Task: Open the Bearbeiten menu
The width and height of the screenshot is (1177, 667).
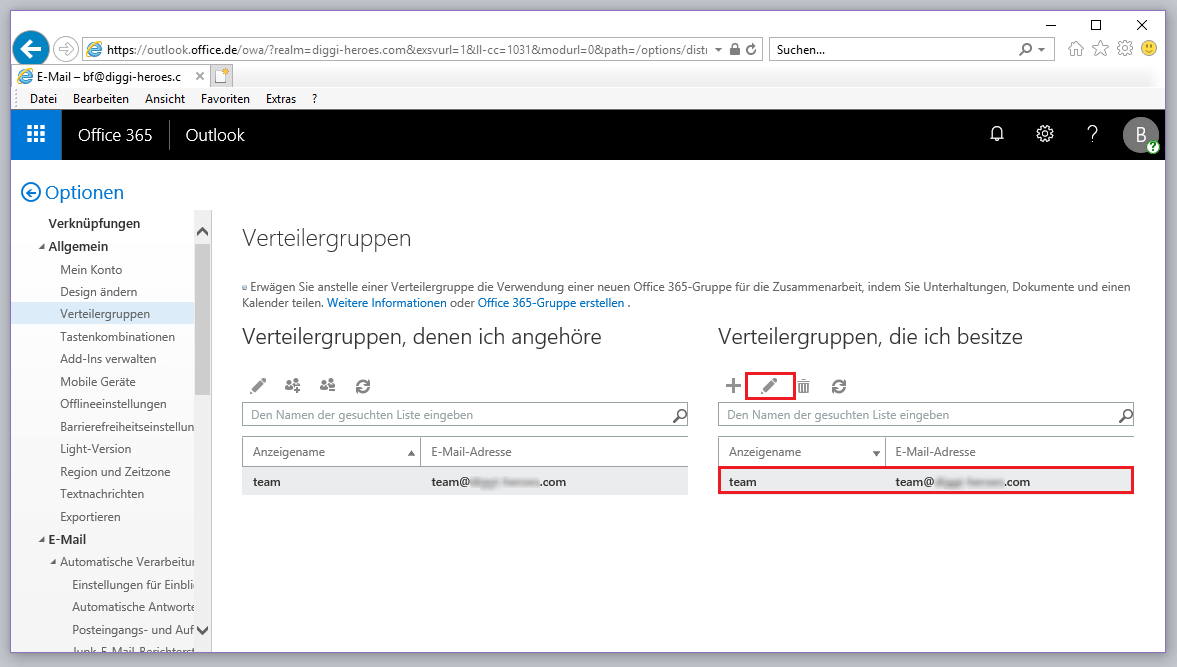Action: (x=101, y=98)
